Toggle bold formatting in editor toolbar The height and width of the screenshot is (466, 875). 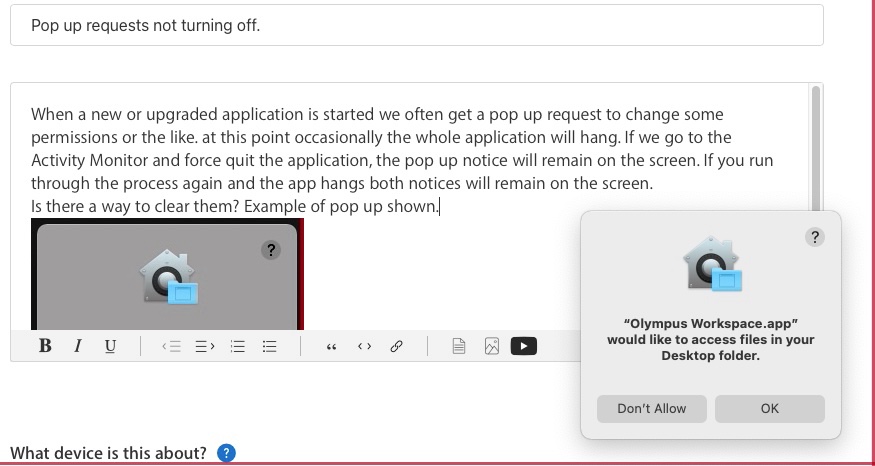[x=45, y=347]
